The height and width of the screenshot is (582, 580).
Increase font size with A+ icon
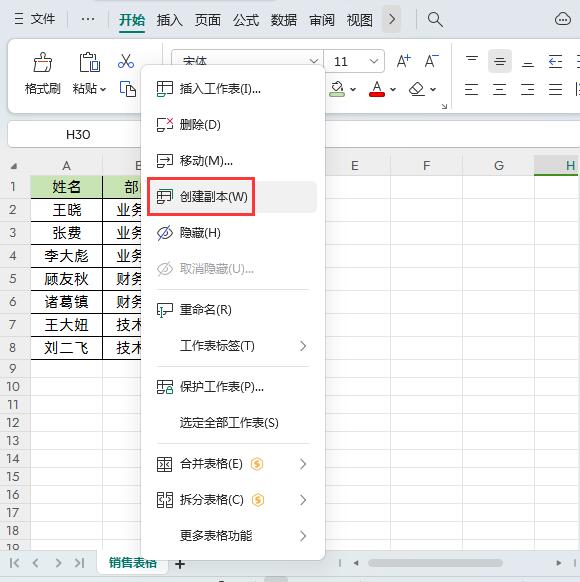point(403,61)
